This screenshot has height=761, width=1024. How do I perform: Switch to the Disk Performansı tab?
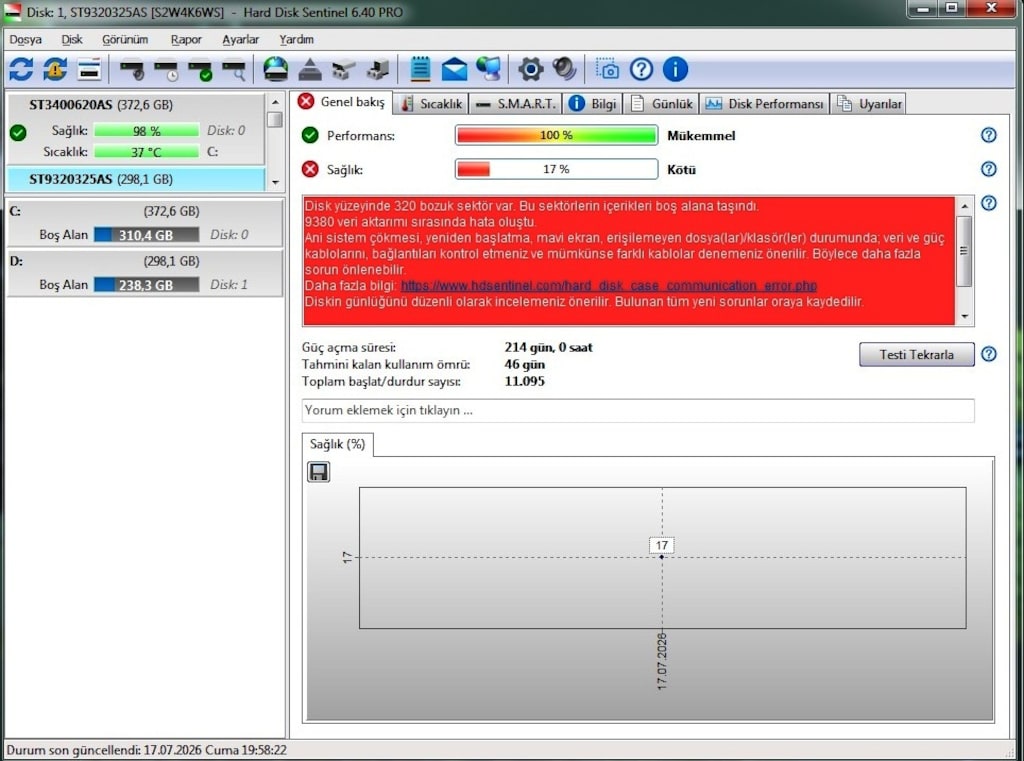tap(764, 104)
